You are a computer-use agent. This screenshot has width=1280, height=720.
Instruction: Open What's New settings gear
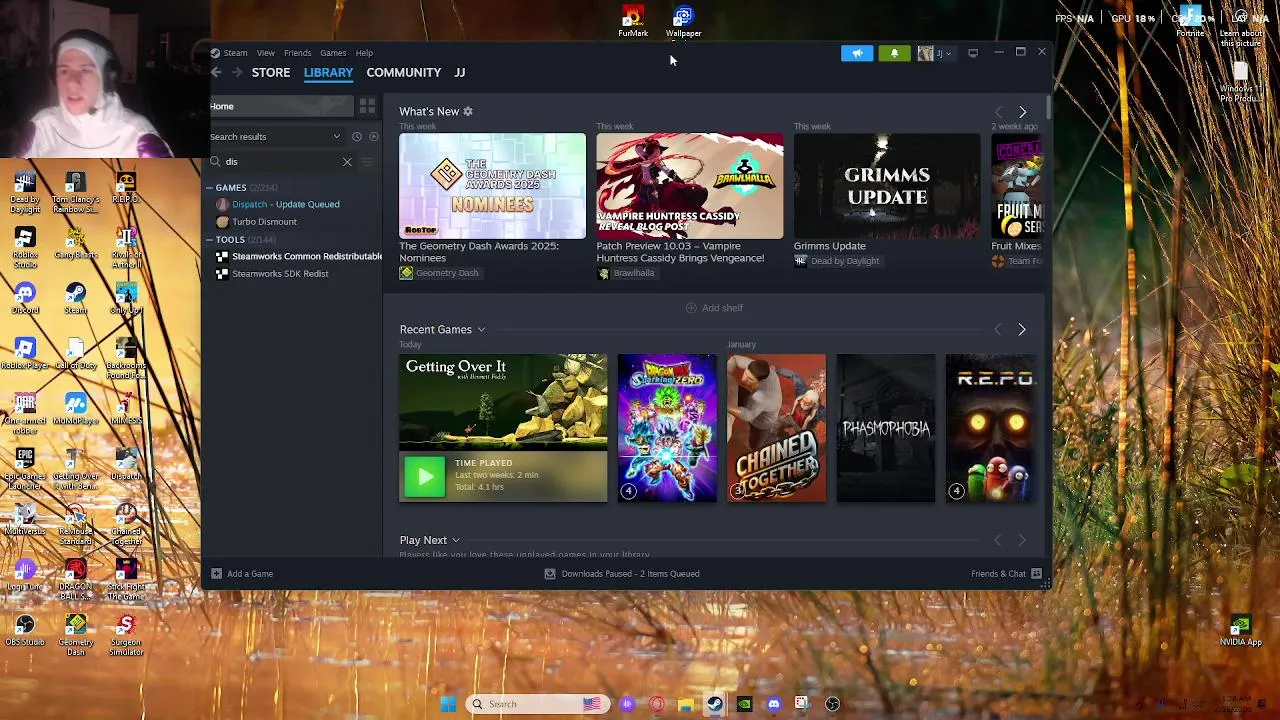pyautogui.click(x=468, y=111)
